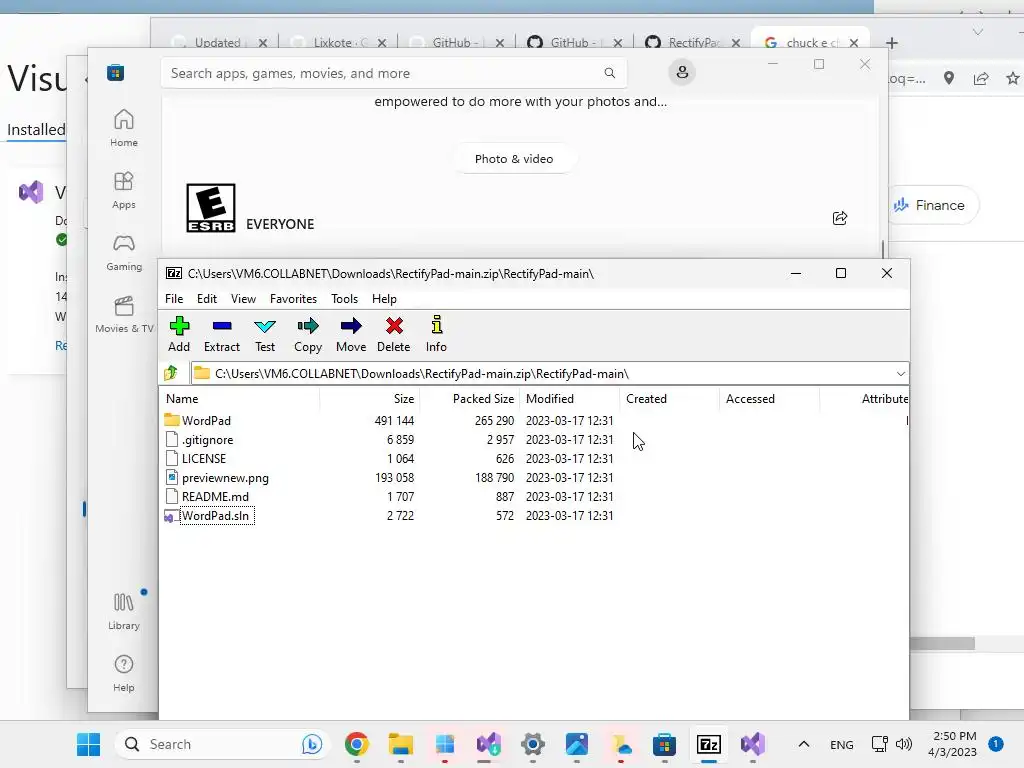The width and height of the screenshot is (1024, 768).
Task: Open the View menu in 7-Zip
Action: pyautogui.click(x=243, y=298)
